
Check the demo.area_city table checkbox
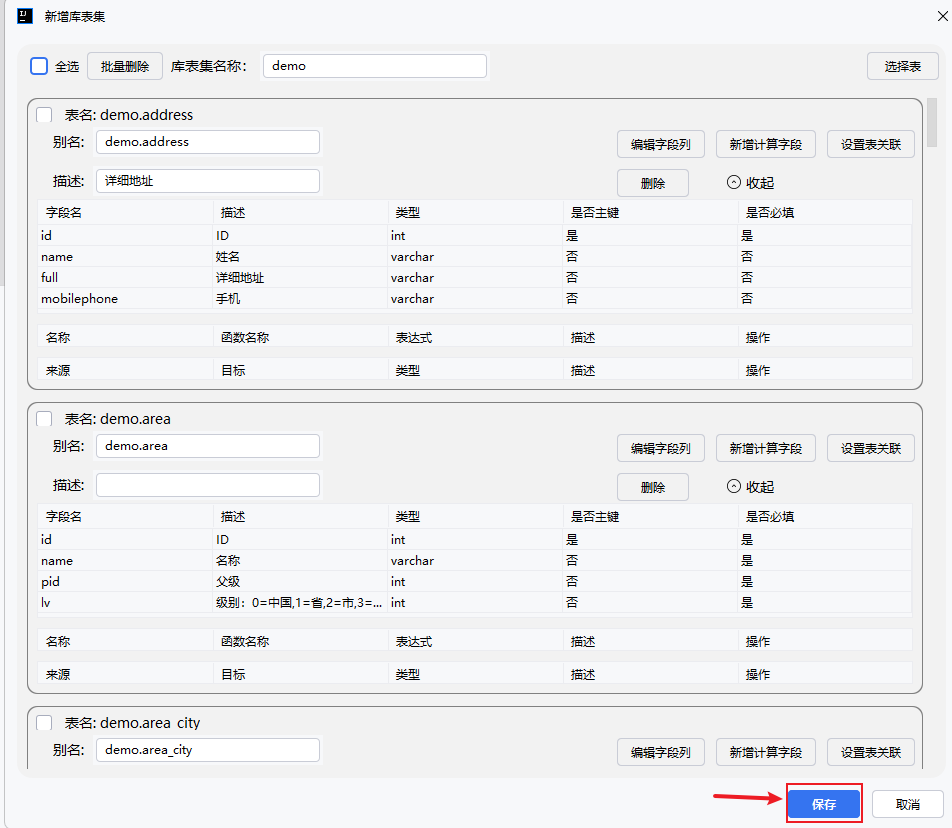tap(44, 723)
